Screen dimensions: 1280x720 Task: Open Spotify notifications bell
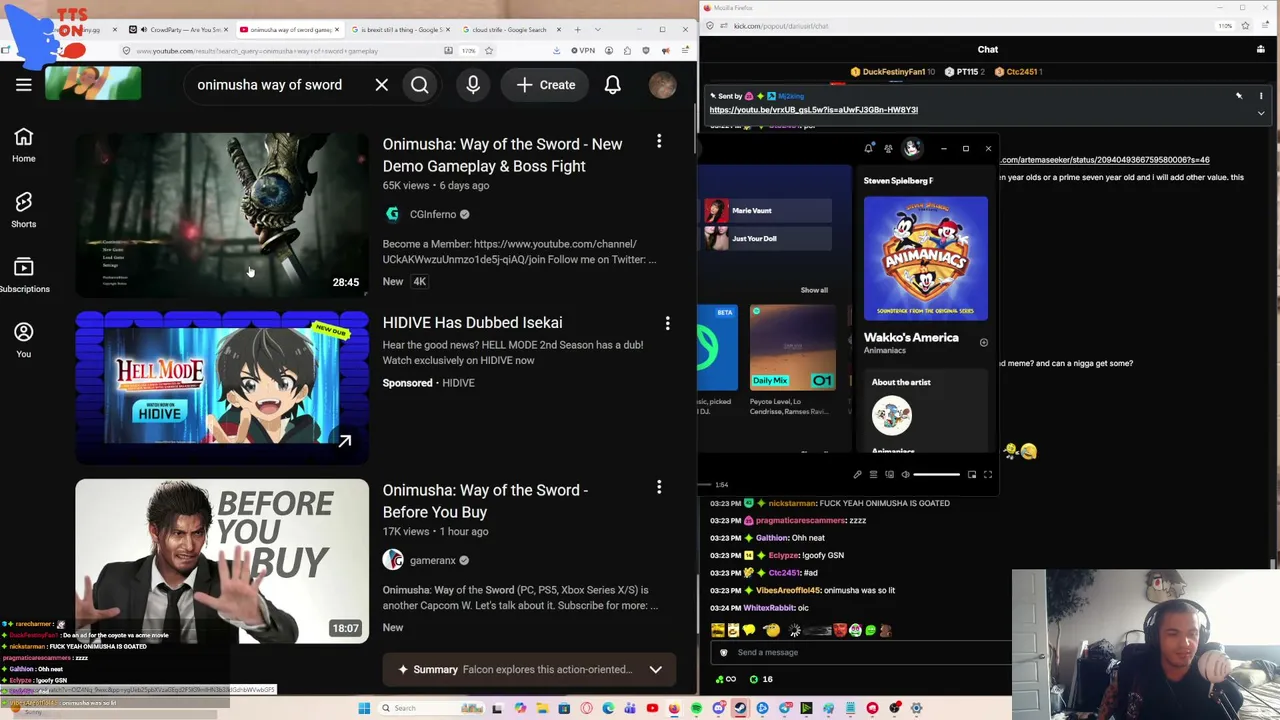tap(868, 149)
